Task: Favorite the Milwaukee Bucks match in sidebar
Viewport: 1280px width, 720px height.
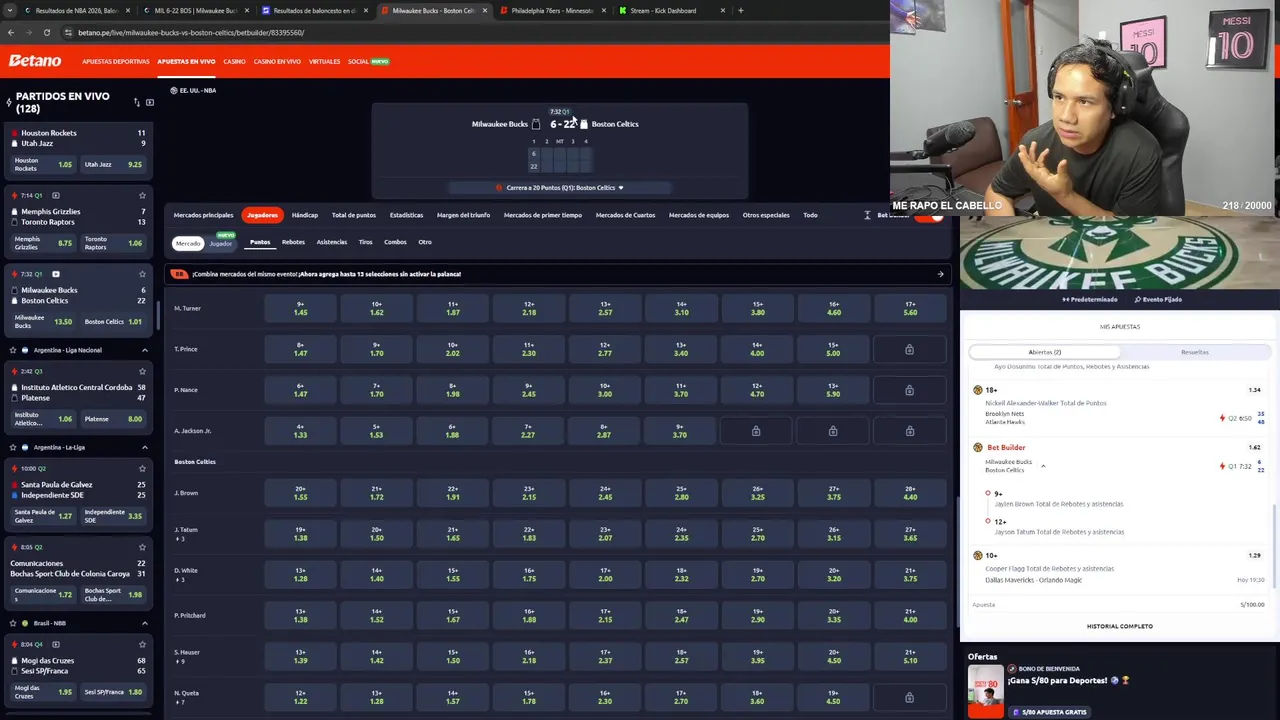Action: (x=142, y=274)
